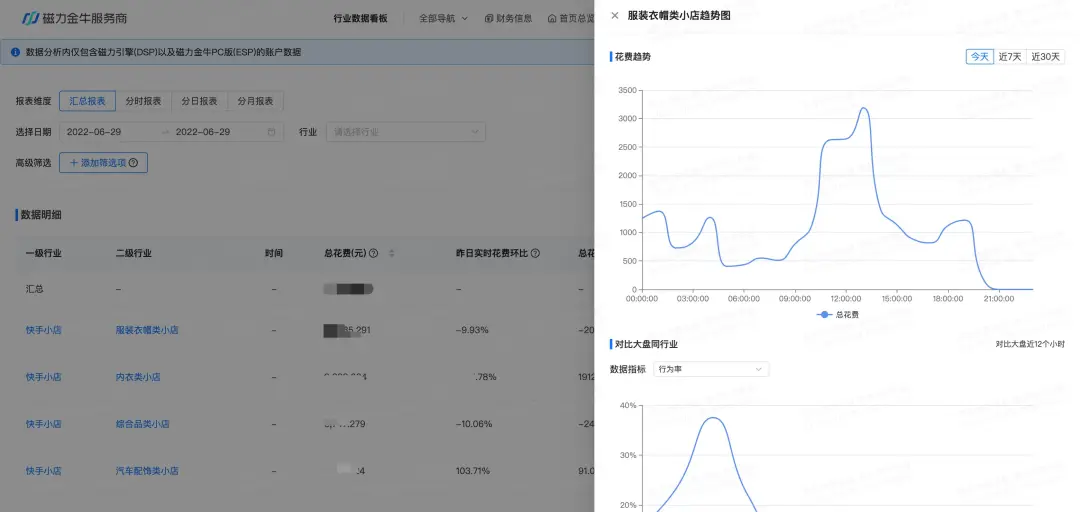Sort by 总花费(元) column arrows
1080x512 pixels.
391,254
